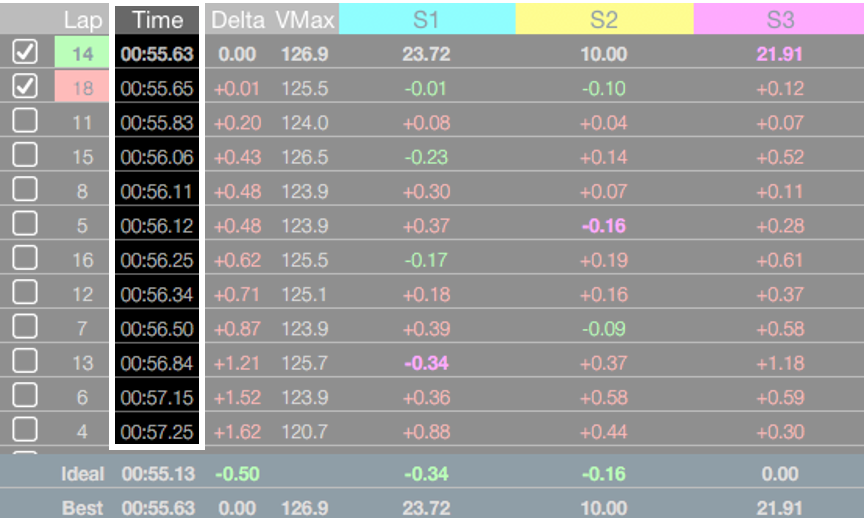
Task: Click lap time 00:56.84
Action: pyautogui.click(x=157, y=363)
